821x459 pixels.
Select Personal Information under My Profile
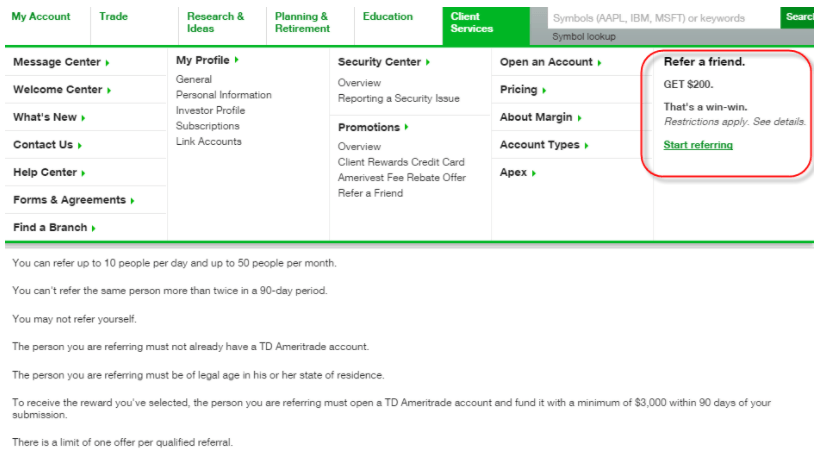(224, 95)
